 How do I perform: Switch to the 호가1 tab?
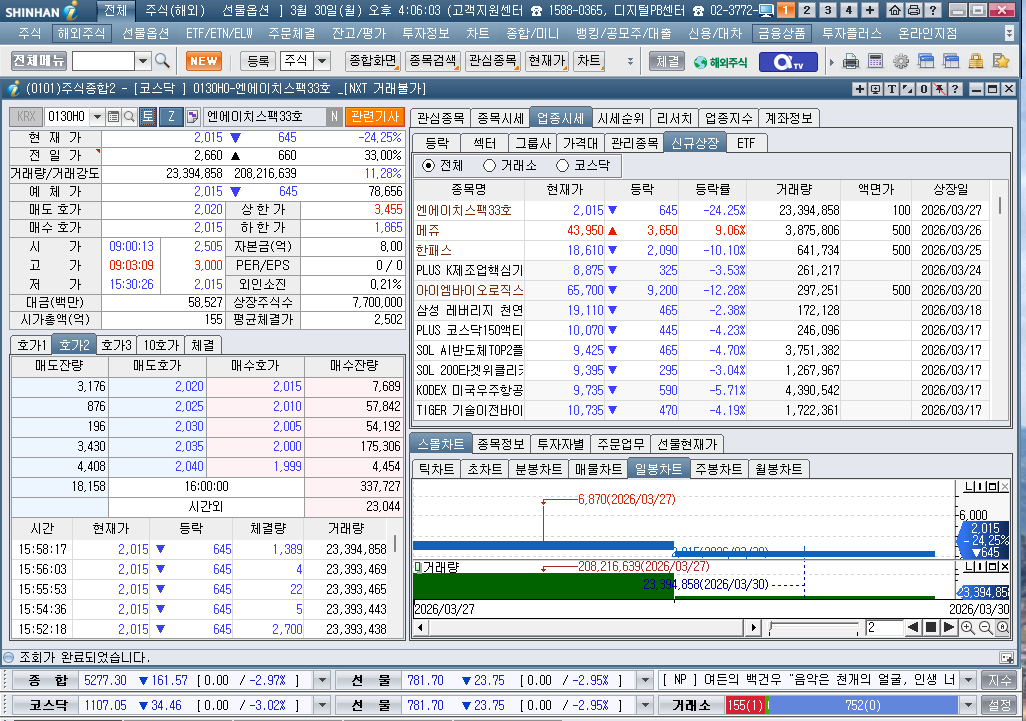point(31,345)
